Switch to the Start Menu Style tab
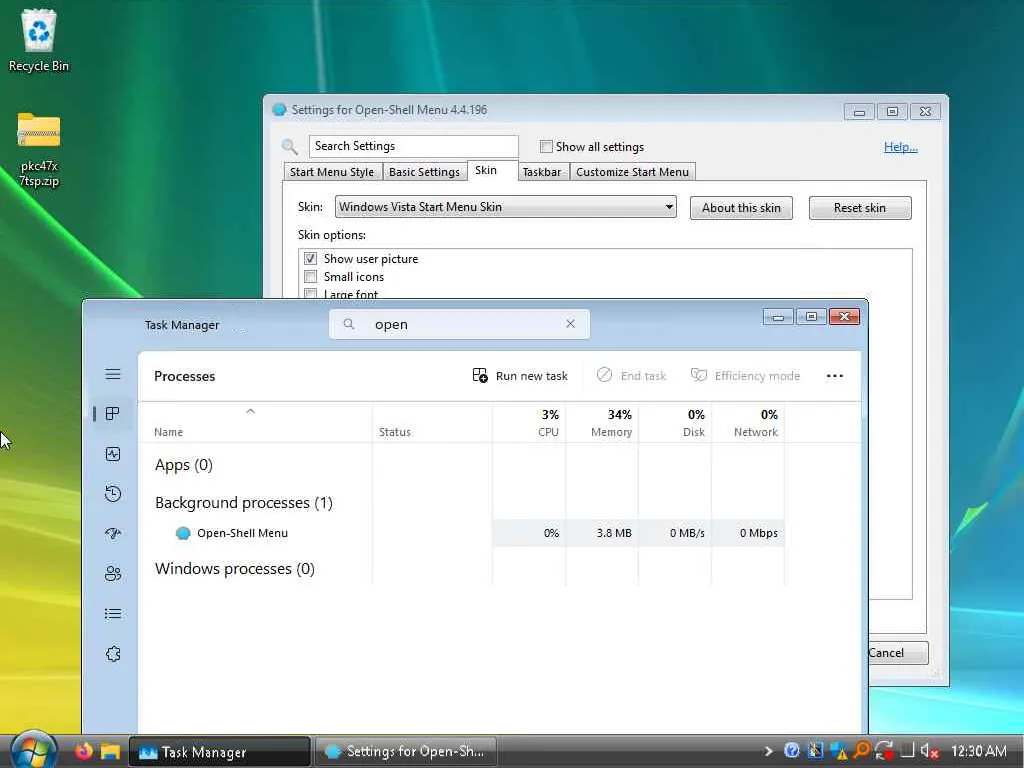This screenshot has width=1024, height=768. [x=332, y=172]
